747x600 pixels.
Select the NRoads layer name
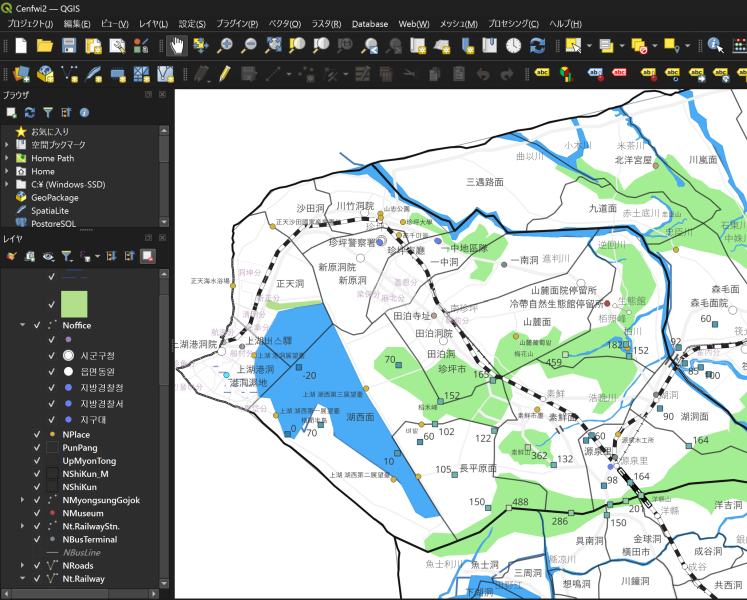coord(78,566)
